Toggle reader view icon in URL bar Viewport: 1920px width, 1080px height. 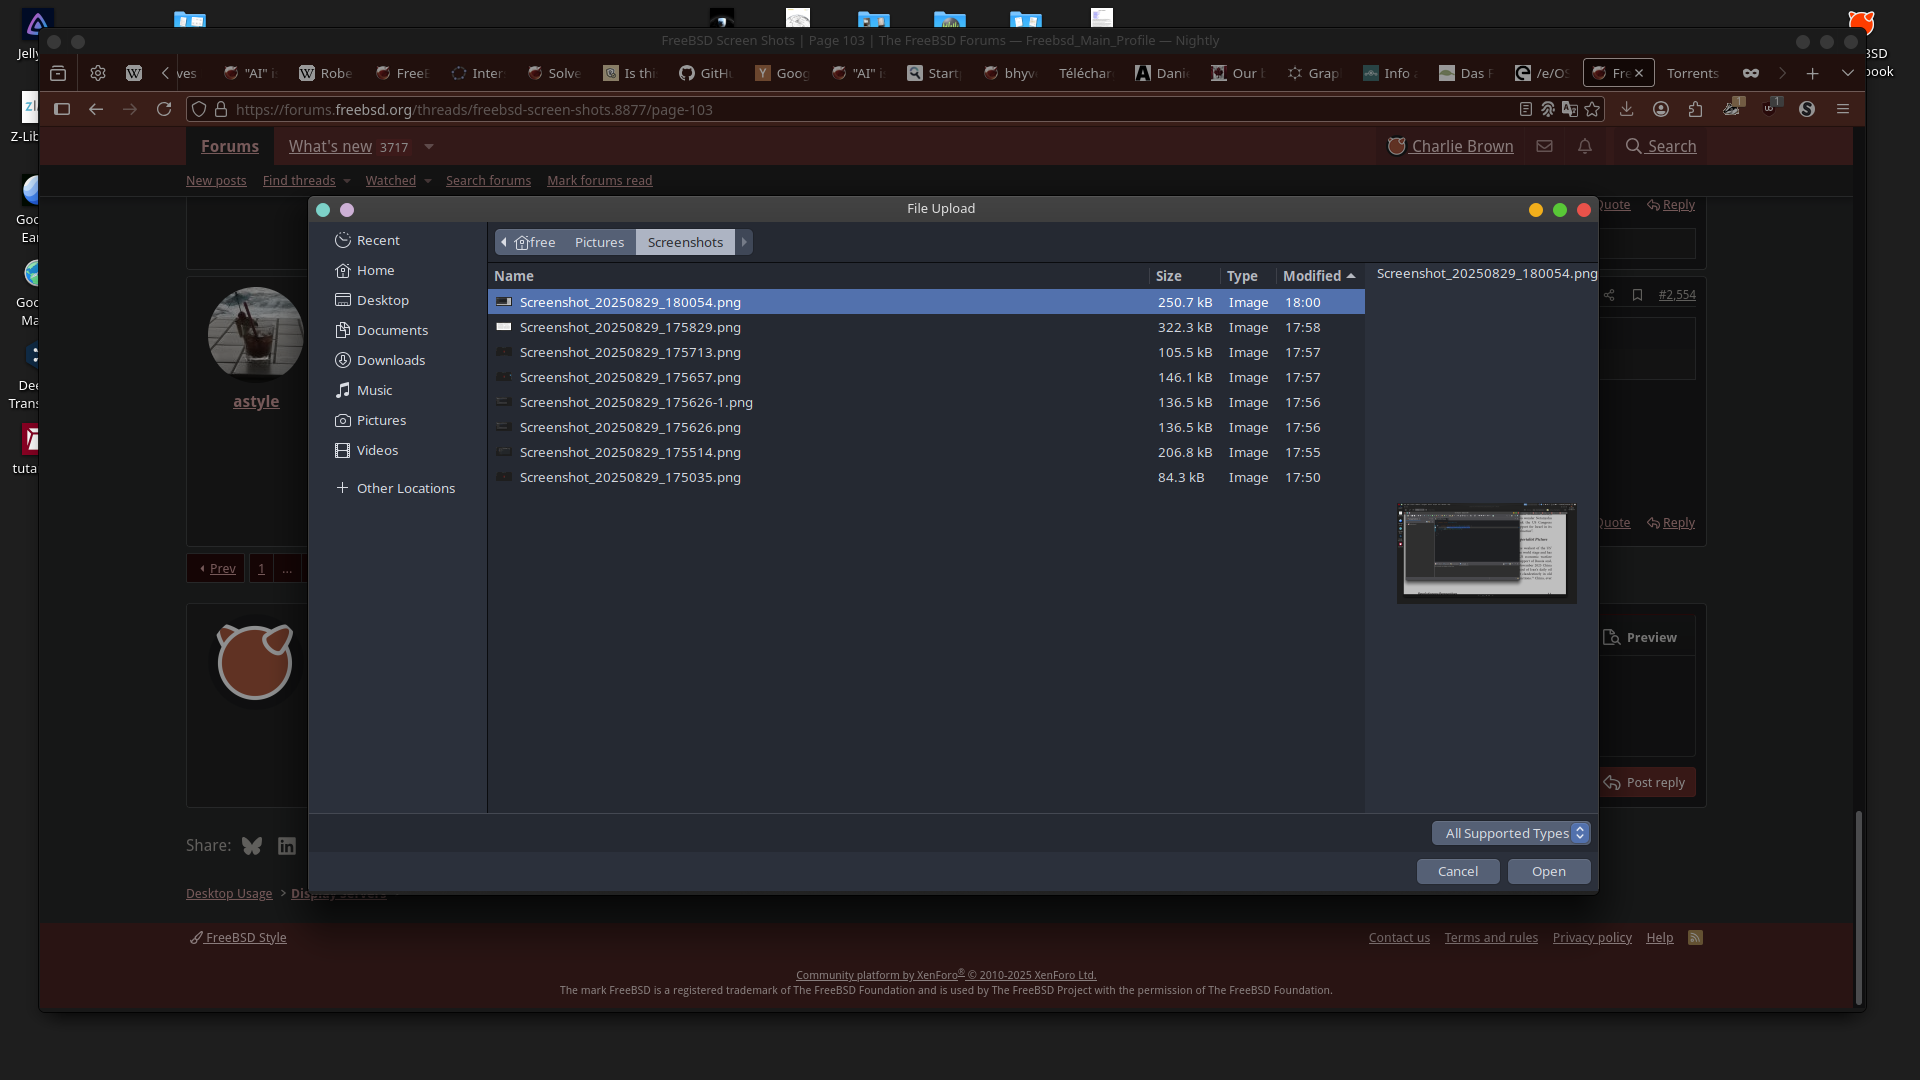[1526, 109]
